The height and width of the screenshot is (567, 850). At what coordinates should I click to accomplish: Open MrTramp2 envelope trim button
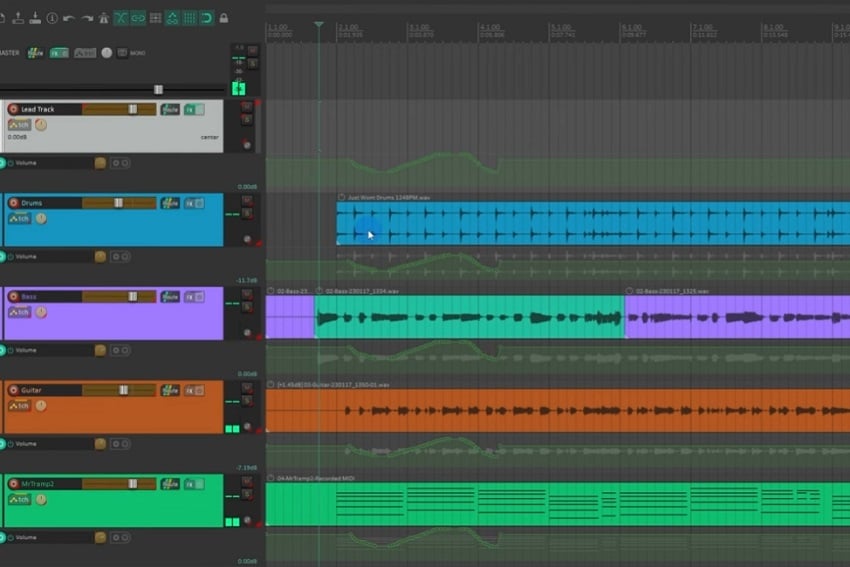coord(20,499)
